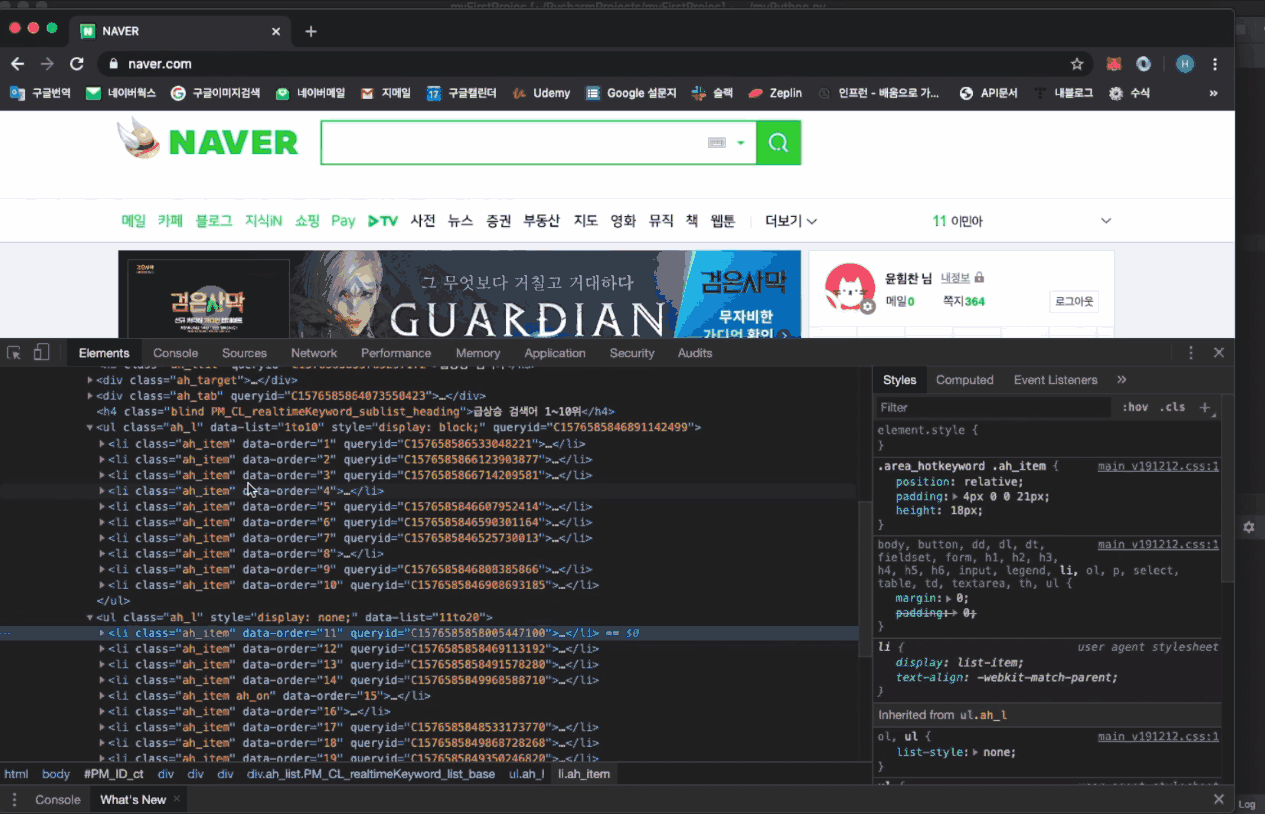Open main_v191212.css:1 for .ah_item rule
The width and height of the screenshot is (1265, 814).
coord(1158,466)
